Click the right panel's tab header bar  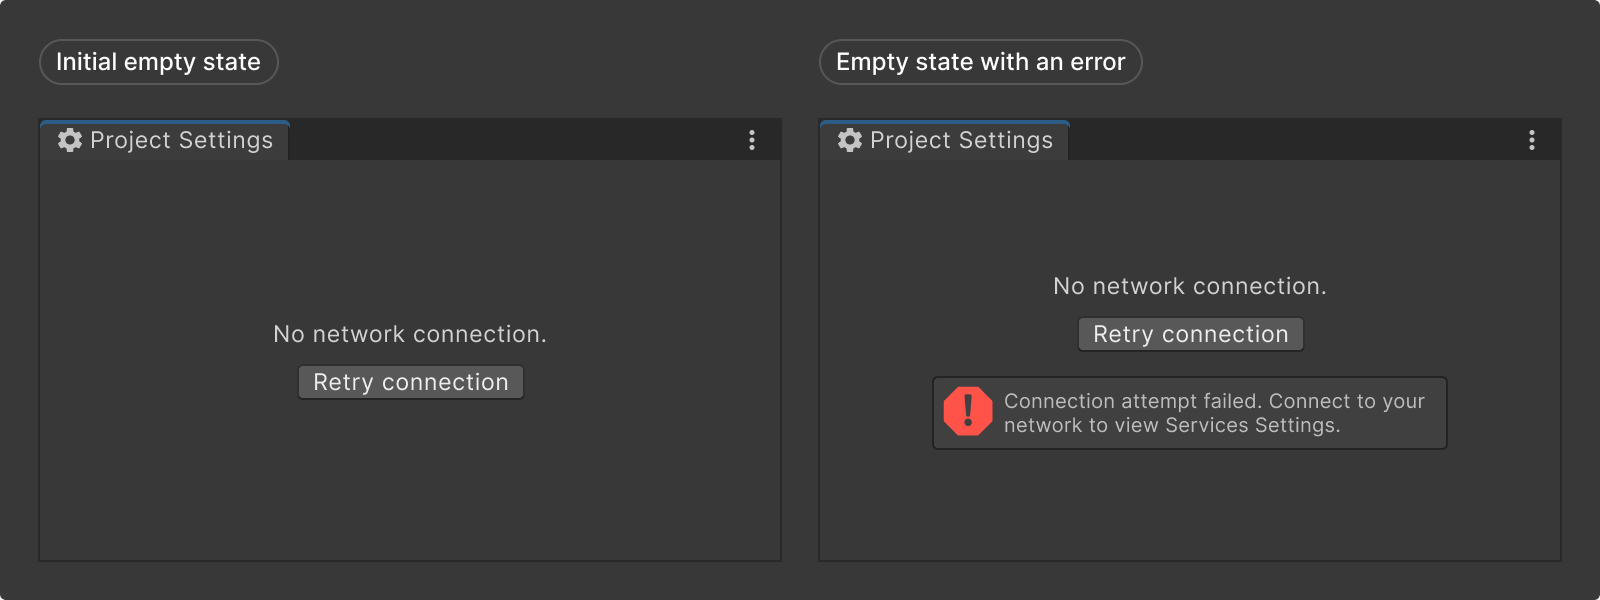[1280, 140]
